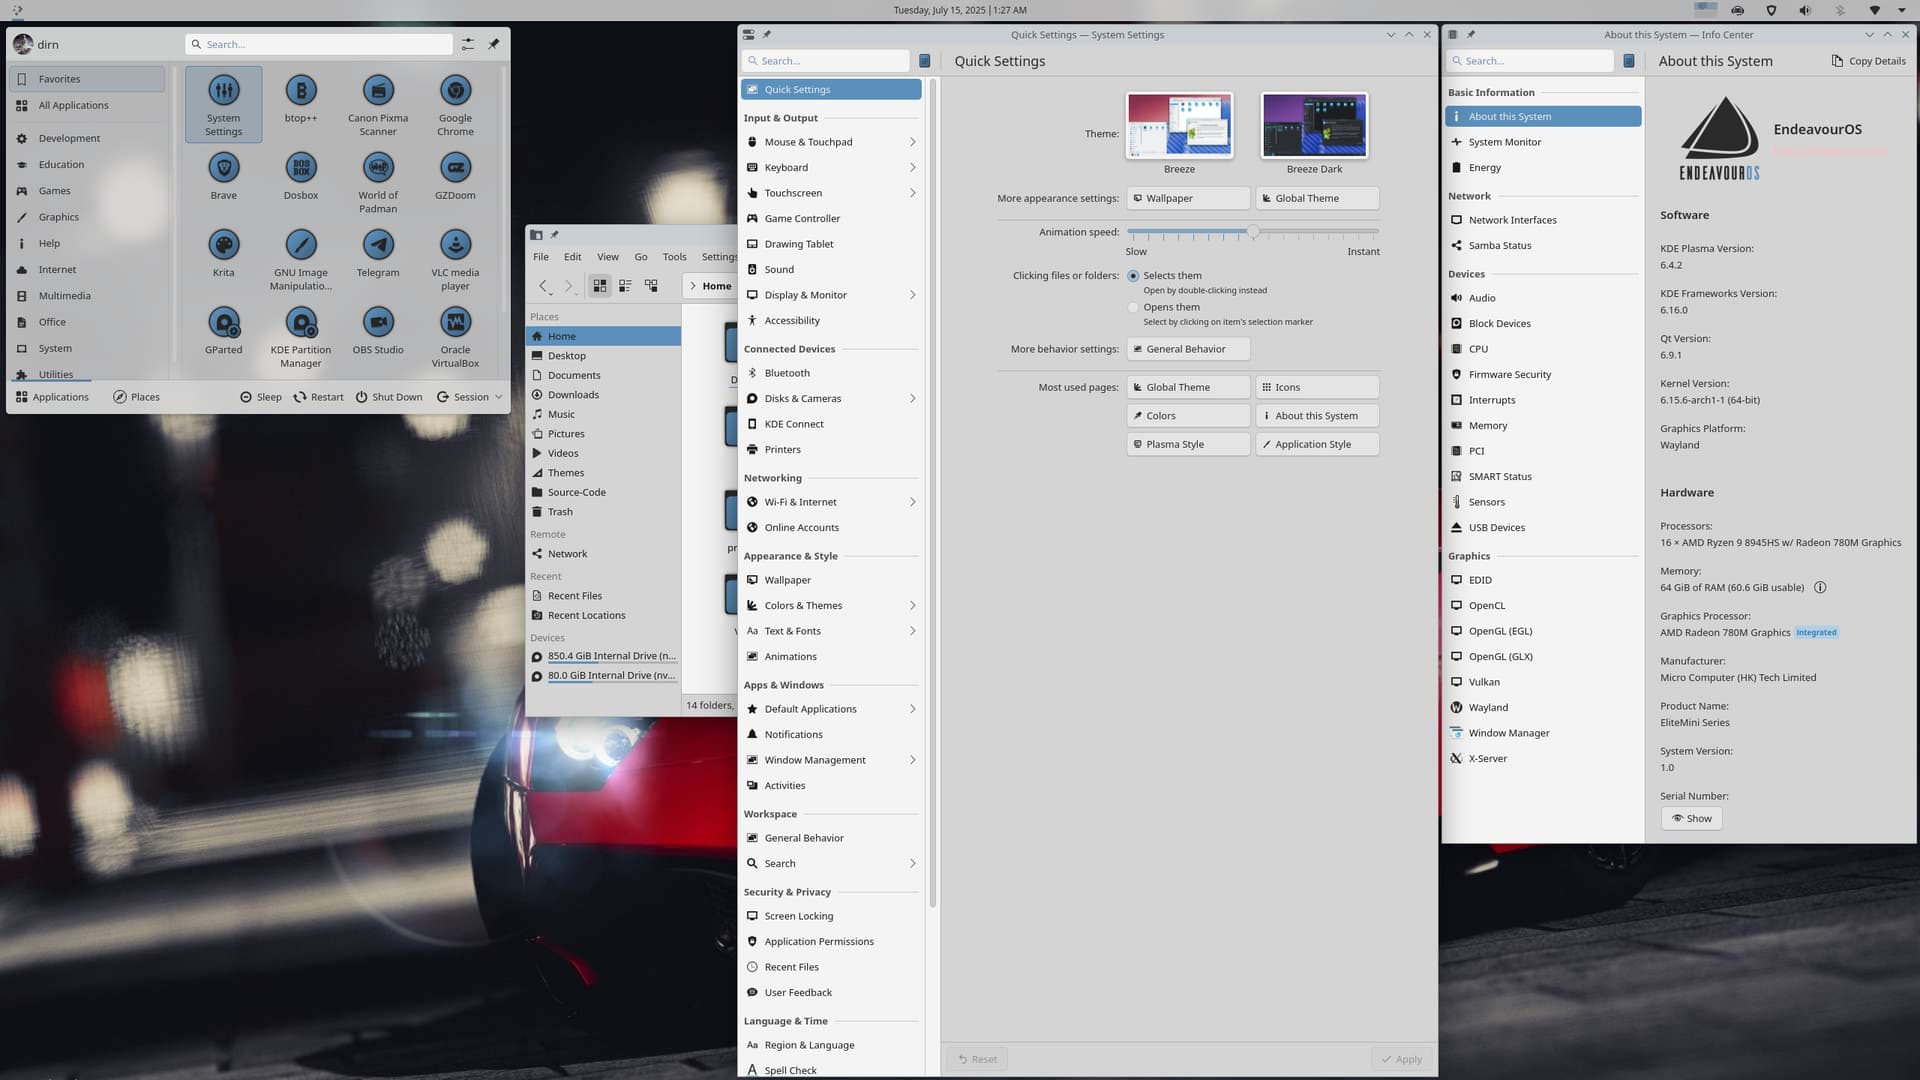Click Dolphin icons view mode button
This screenshot has width=1920, height=1080.
[x=600, y=286]
